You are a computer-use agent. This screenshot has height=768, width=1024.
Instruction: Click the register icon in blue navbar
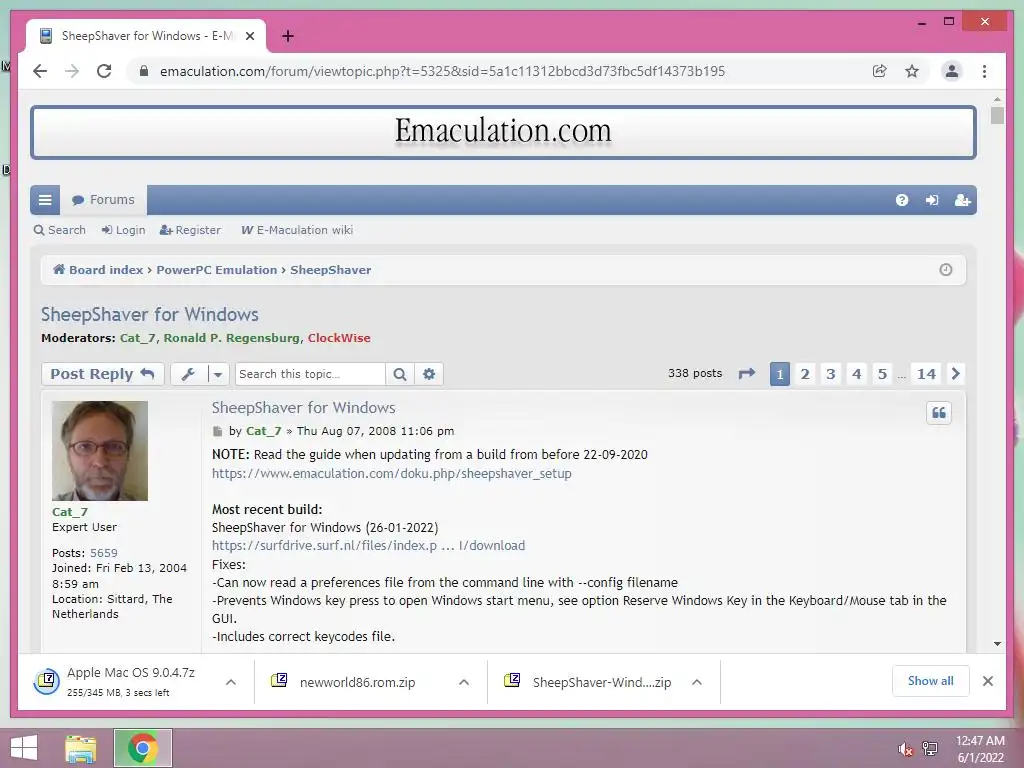(963, 200)
